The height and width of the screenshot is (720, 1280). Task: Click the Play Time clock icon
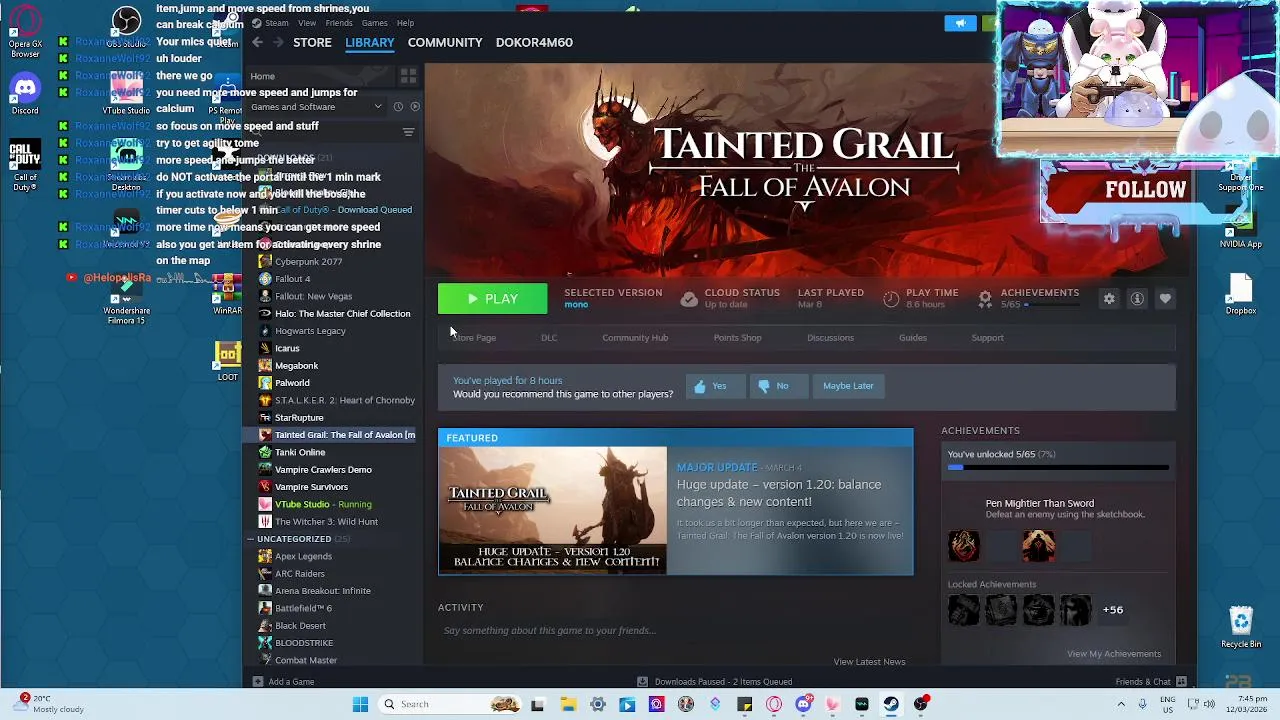pos(891,299)
